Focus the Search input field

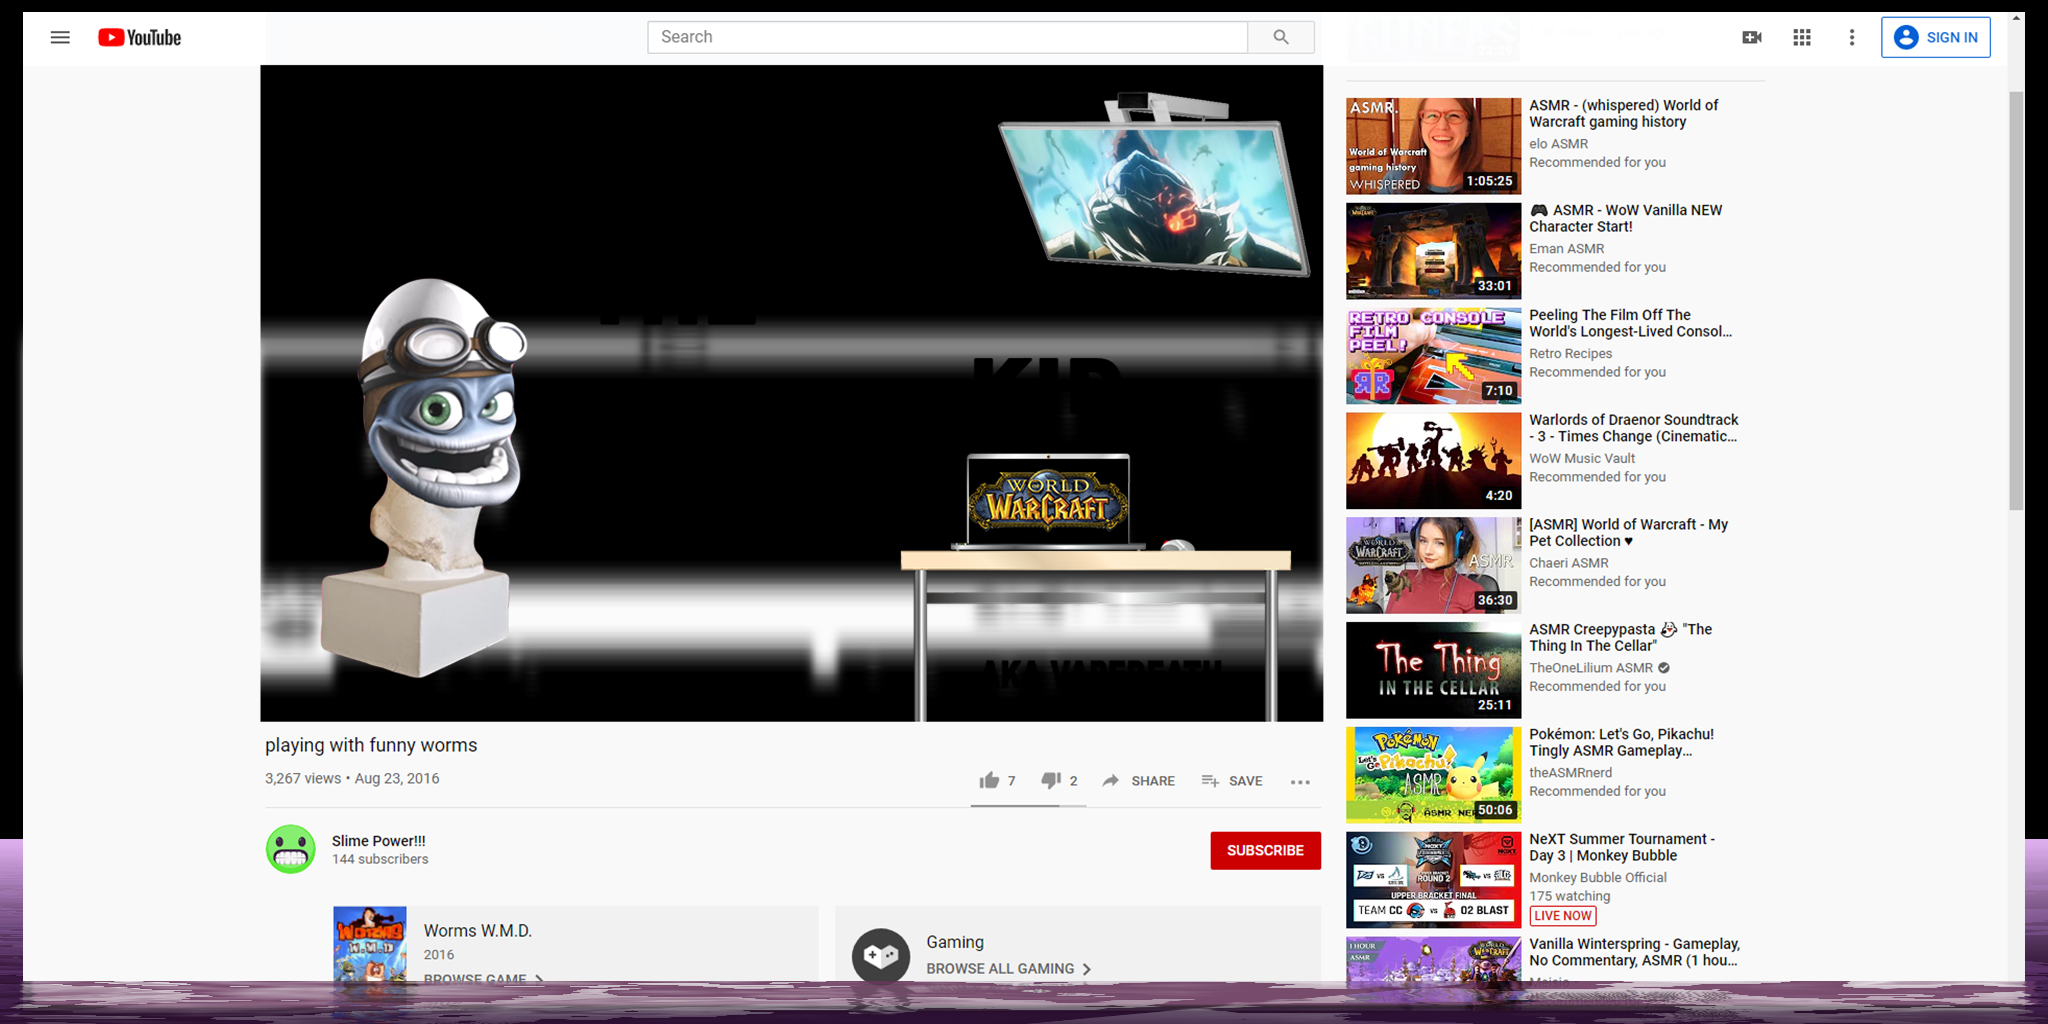[947, 37]
